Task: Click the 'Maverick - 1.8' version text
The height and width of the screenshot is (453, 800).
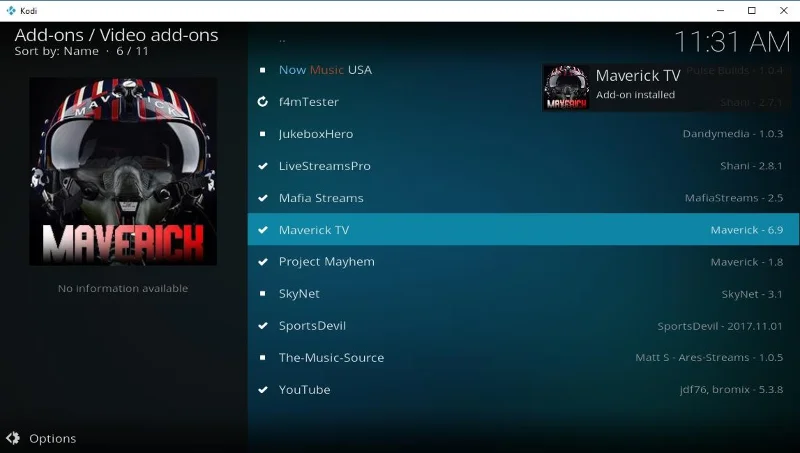Action: (x=746, y=262)
